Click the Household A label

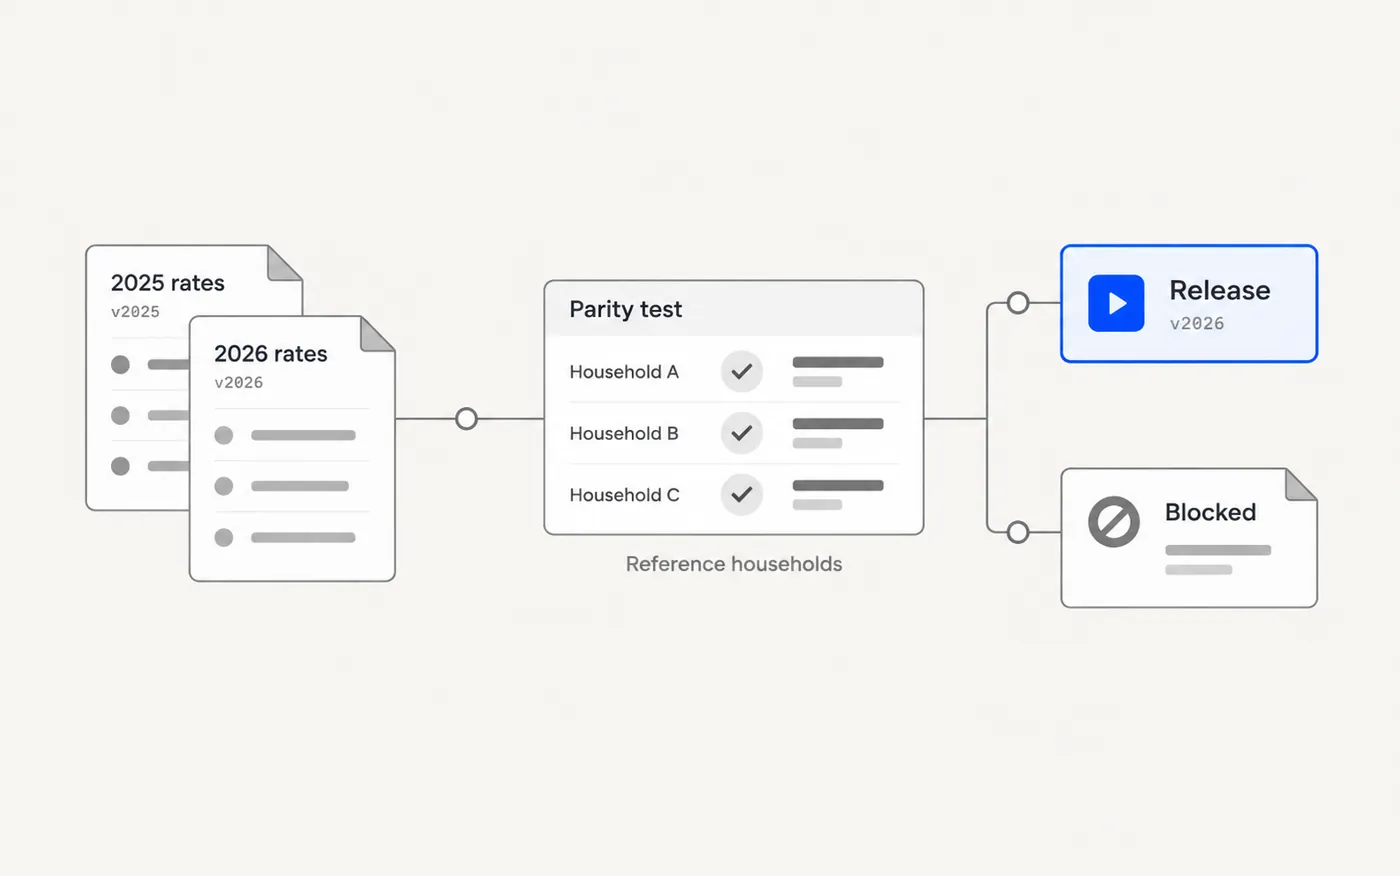(624, 372)
